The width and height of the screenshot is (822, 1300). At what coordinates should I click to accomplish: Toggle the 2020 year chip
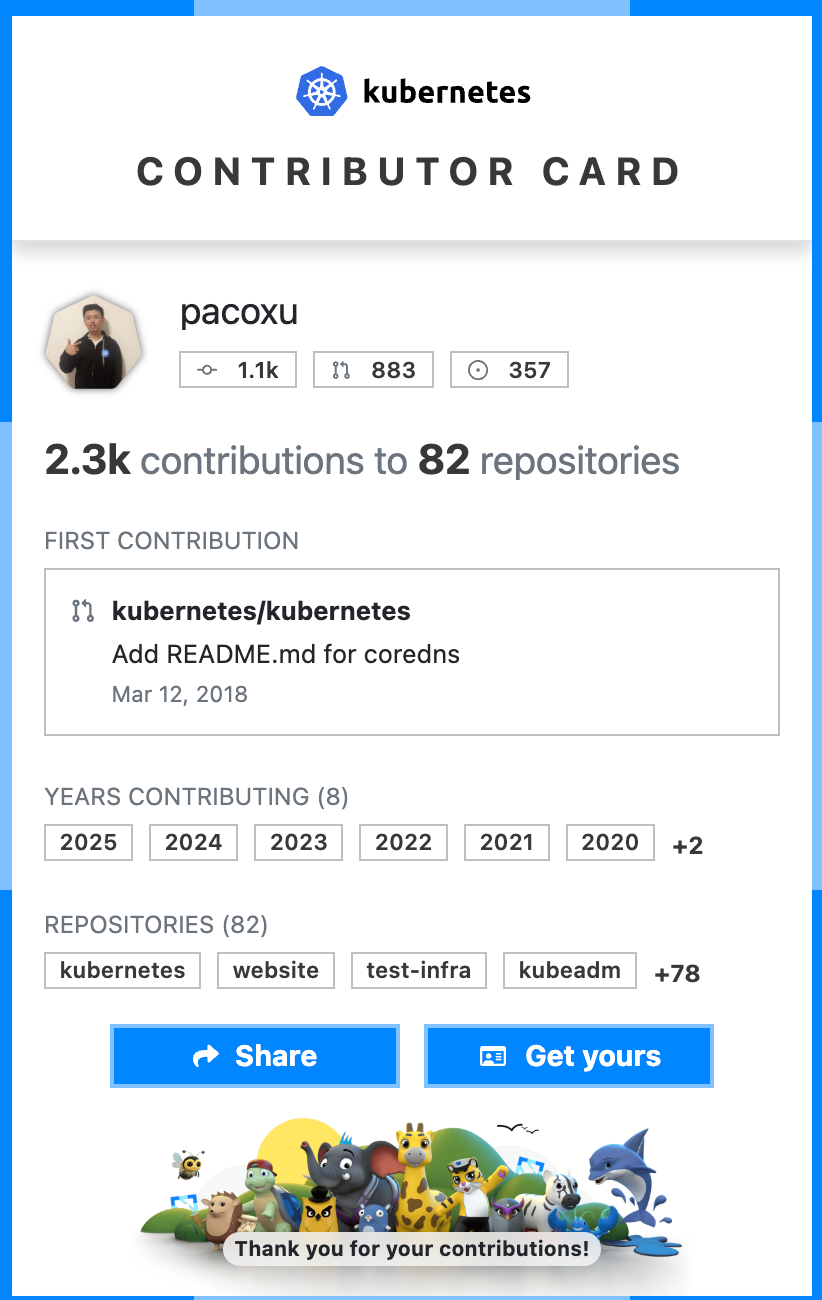point(610,842)
